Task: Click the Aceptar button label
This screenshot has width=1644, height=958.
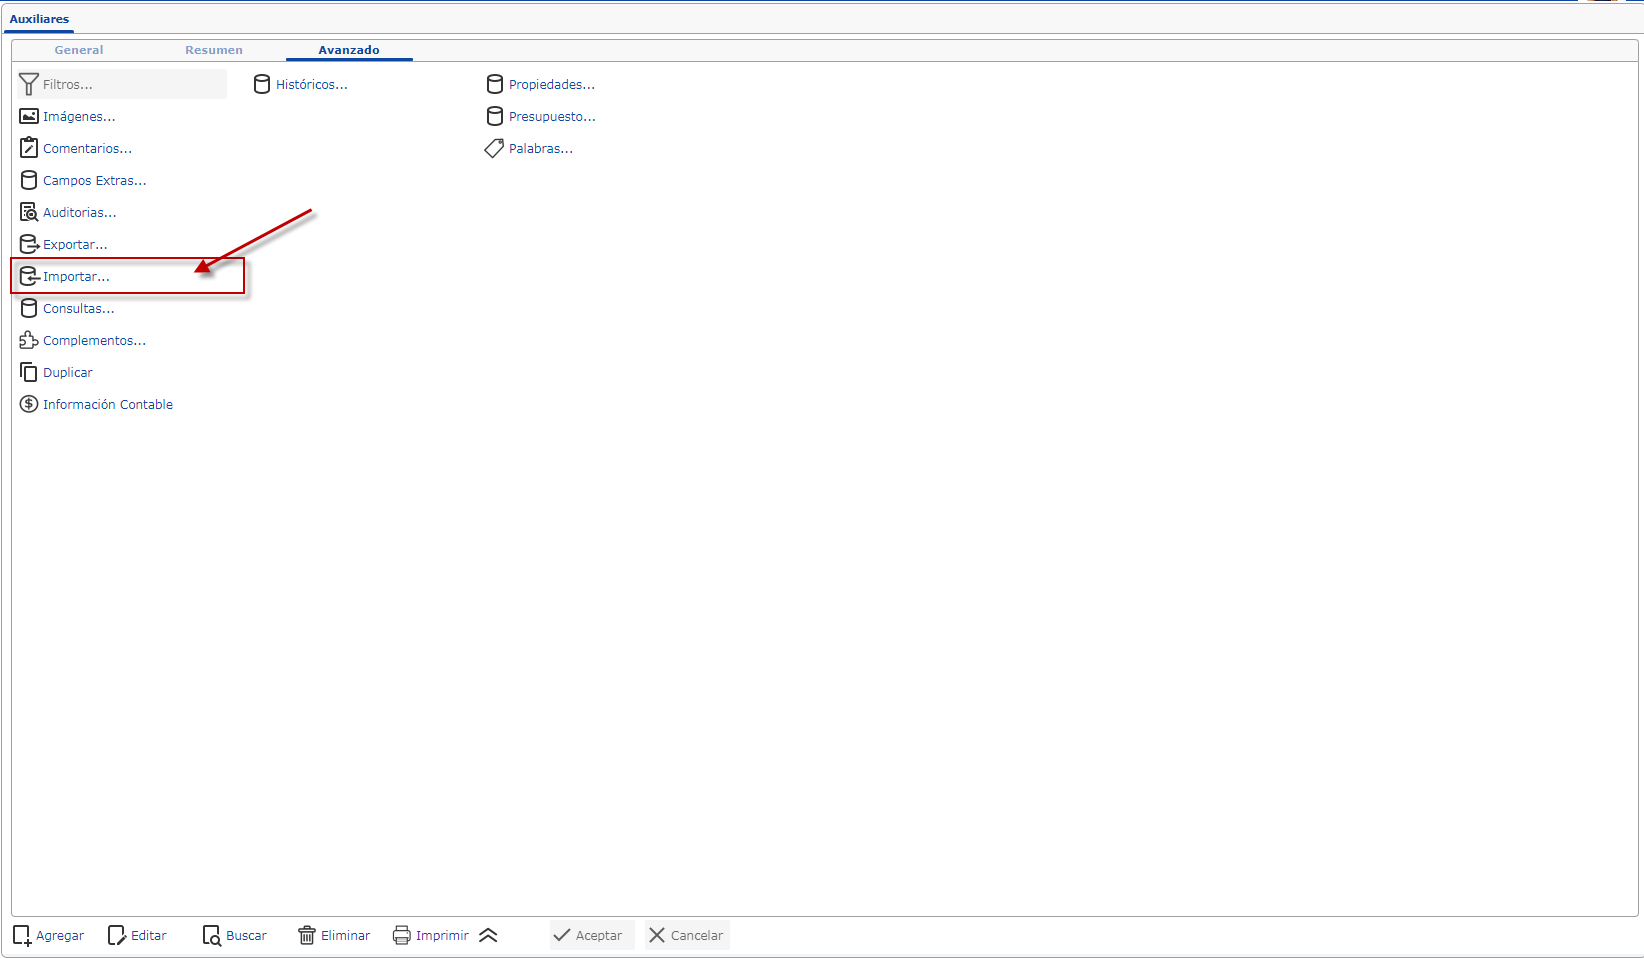Action: (599, 936)
